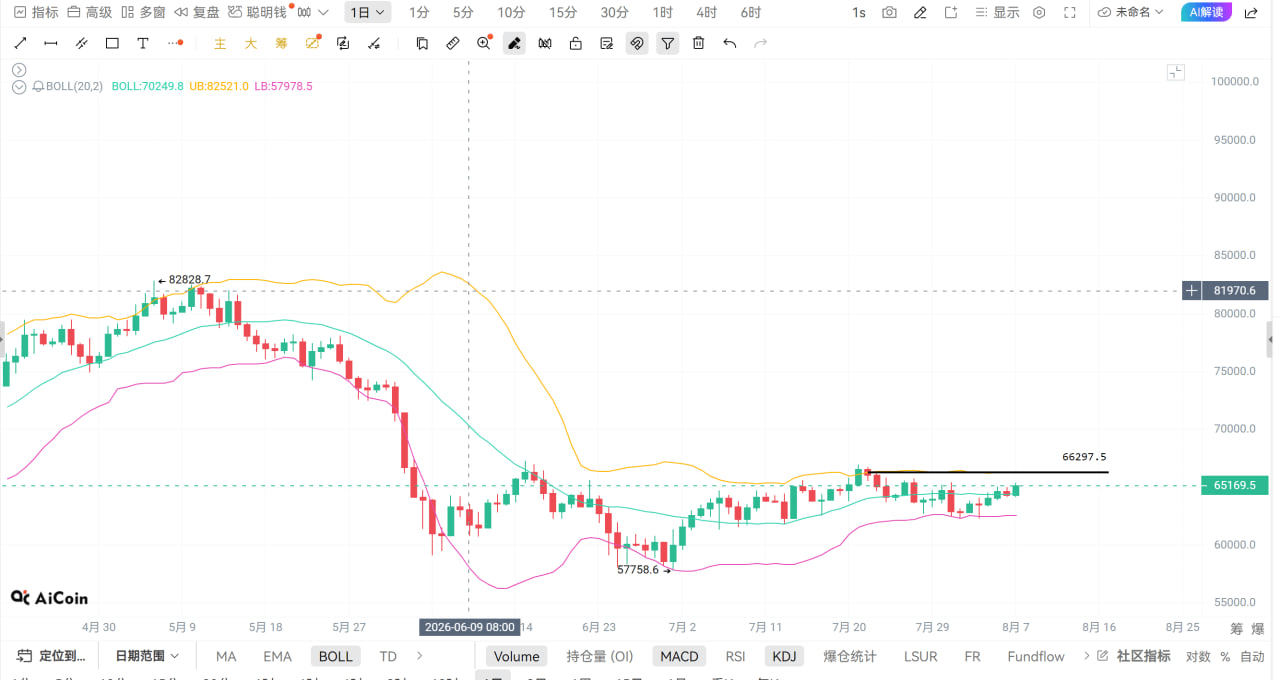Viewport: 1280px width, 680px height.
Task: Select the text annotation tool
Action: [x=143, y=43]
